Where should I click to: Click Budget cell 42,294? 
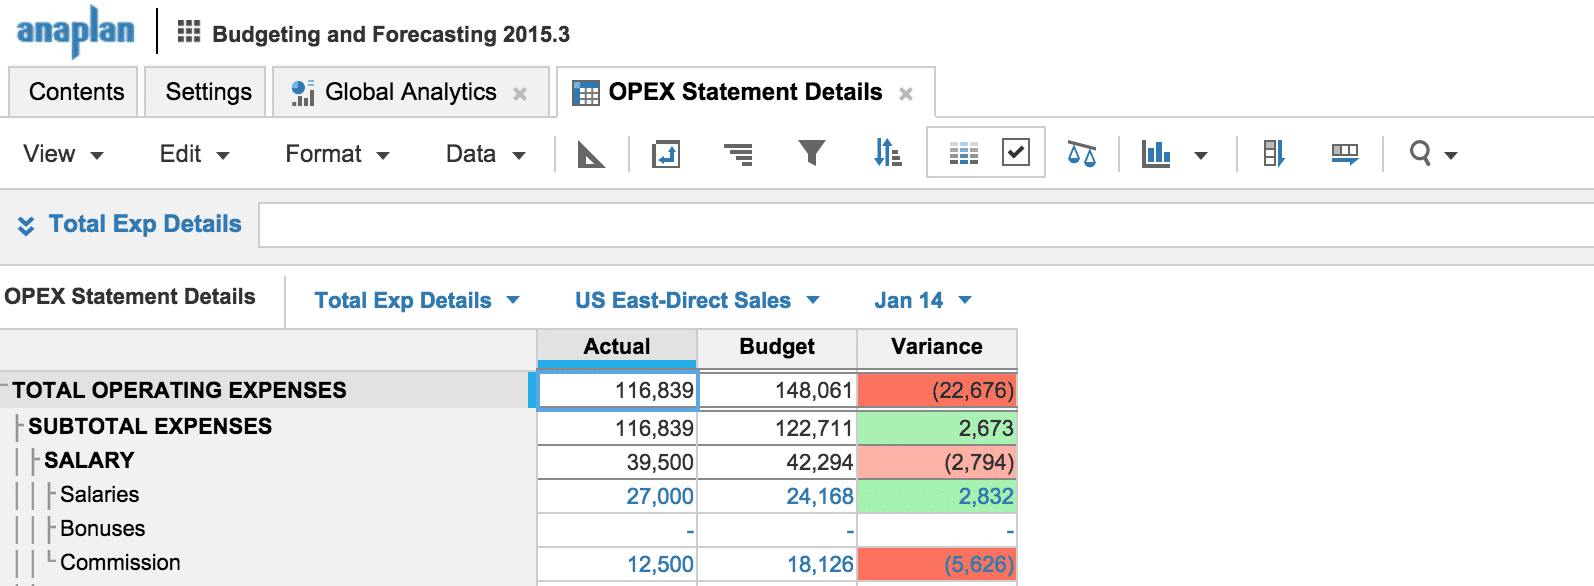point(777,462)
